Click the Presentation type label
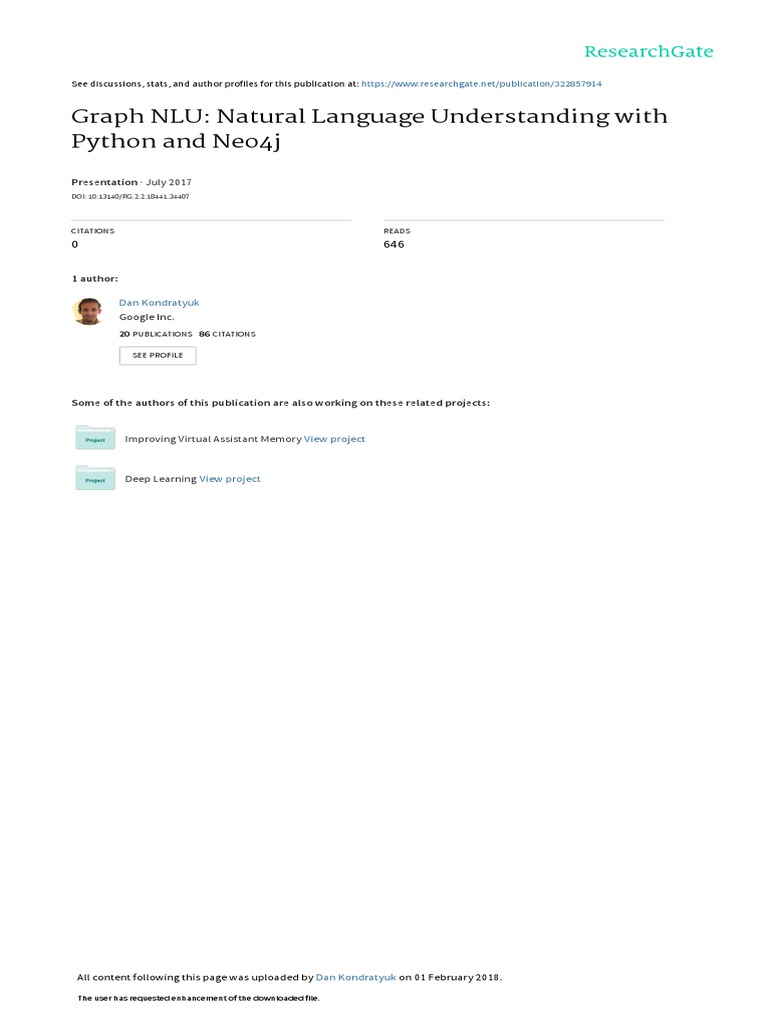 [104, 182]
